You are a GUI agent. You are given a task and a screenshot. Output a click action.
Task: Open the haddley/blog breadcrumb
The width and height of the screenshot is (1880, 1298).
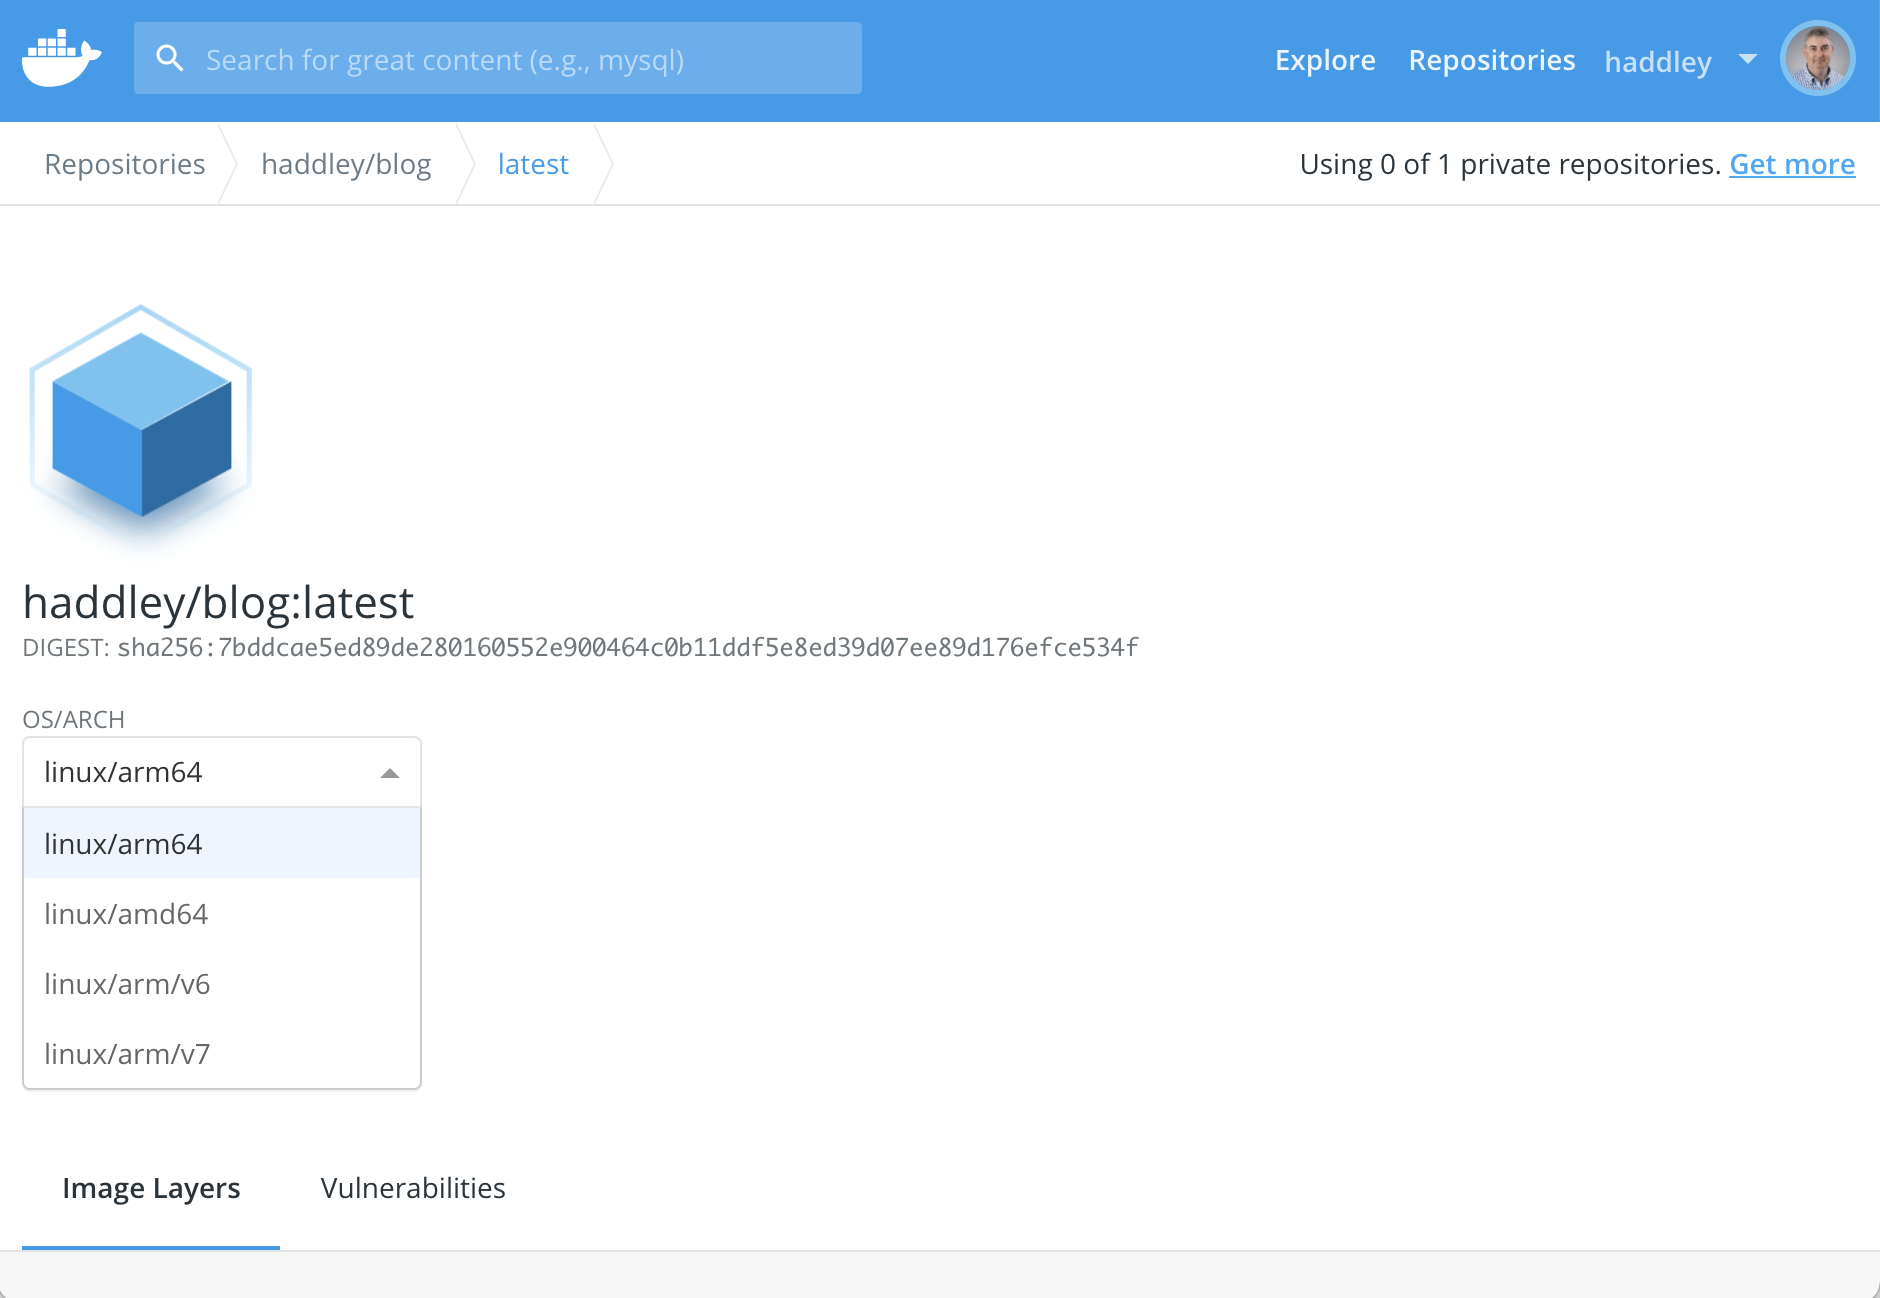tap(346, 164)
